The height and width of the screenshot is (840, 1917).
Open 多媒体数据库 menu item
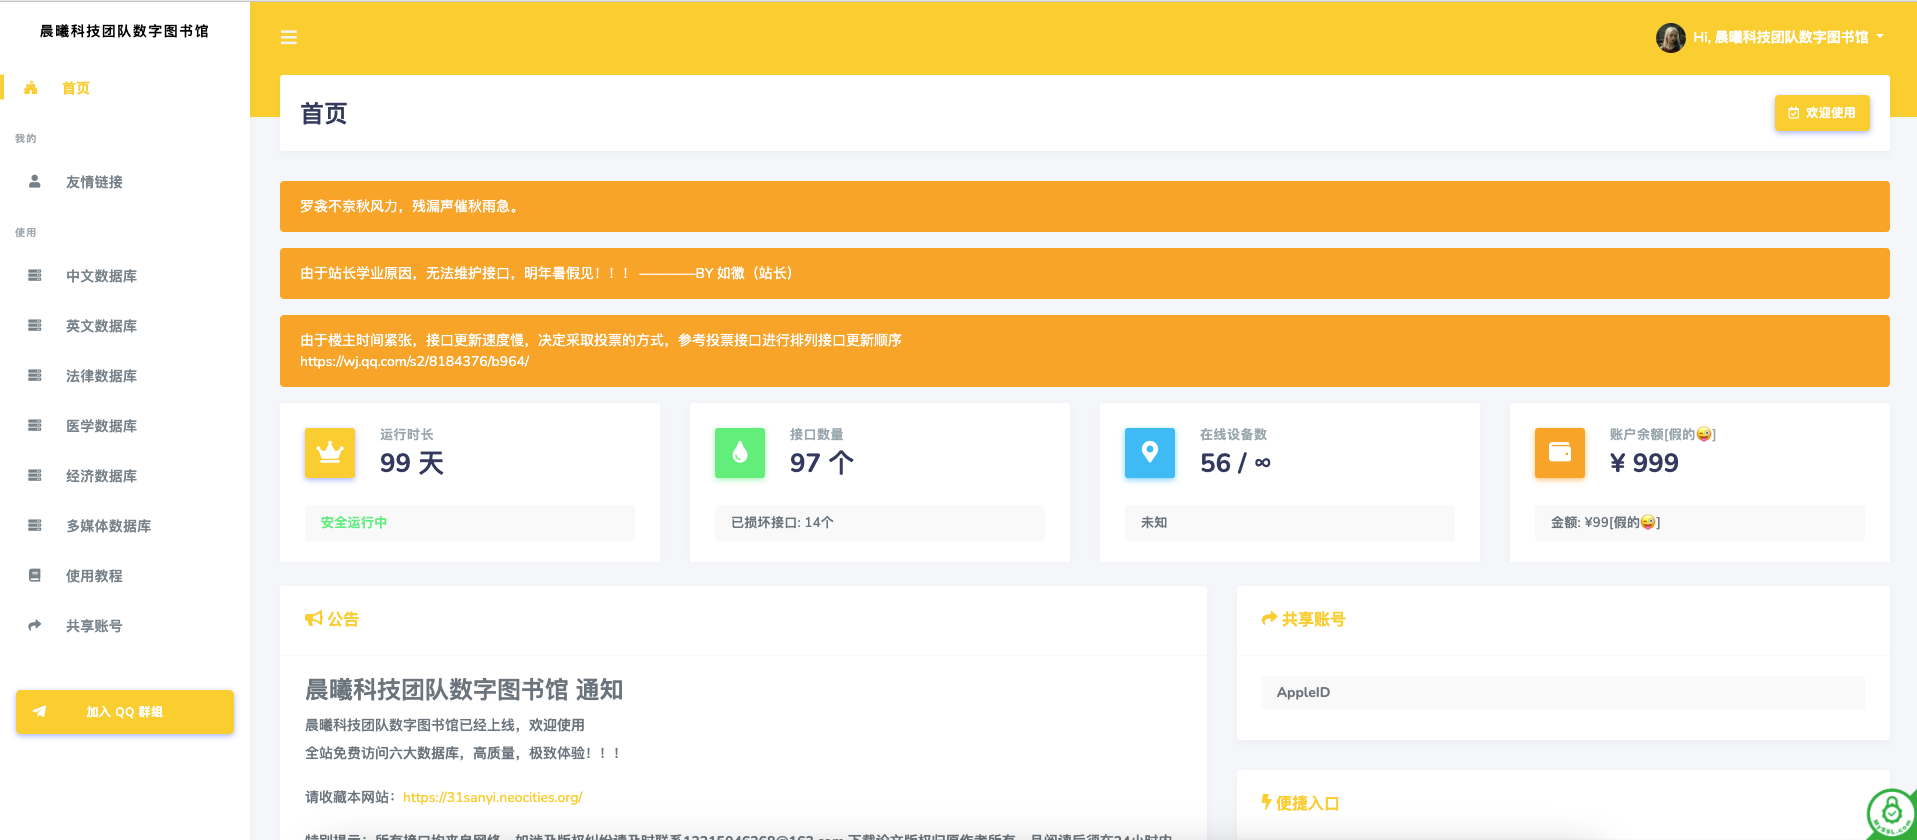click(x=125, y=526)
